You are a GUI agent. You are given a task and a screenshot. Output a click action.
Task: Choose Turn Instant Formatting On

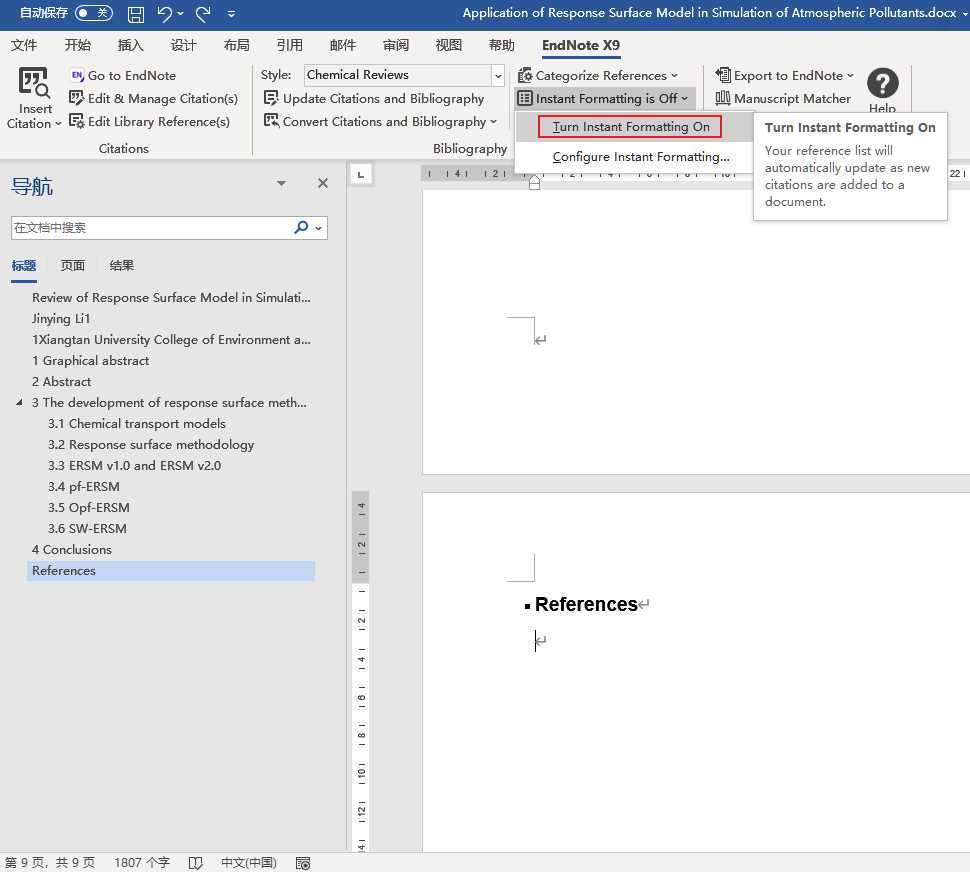pyautogui.click(x=630, y=127)
